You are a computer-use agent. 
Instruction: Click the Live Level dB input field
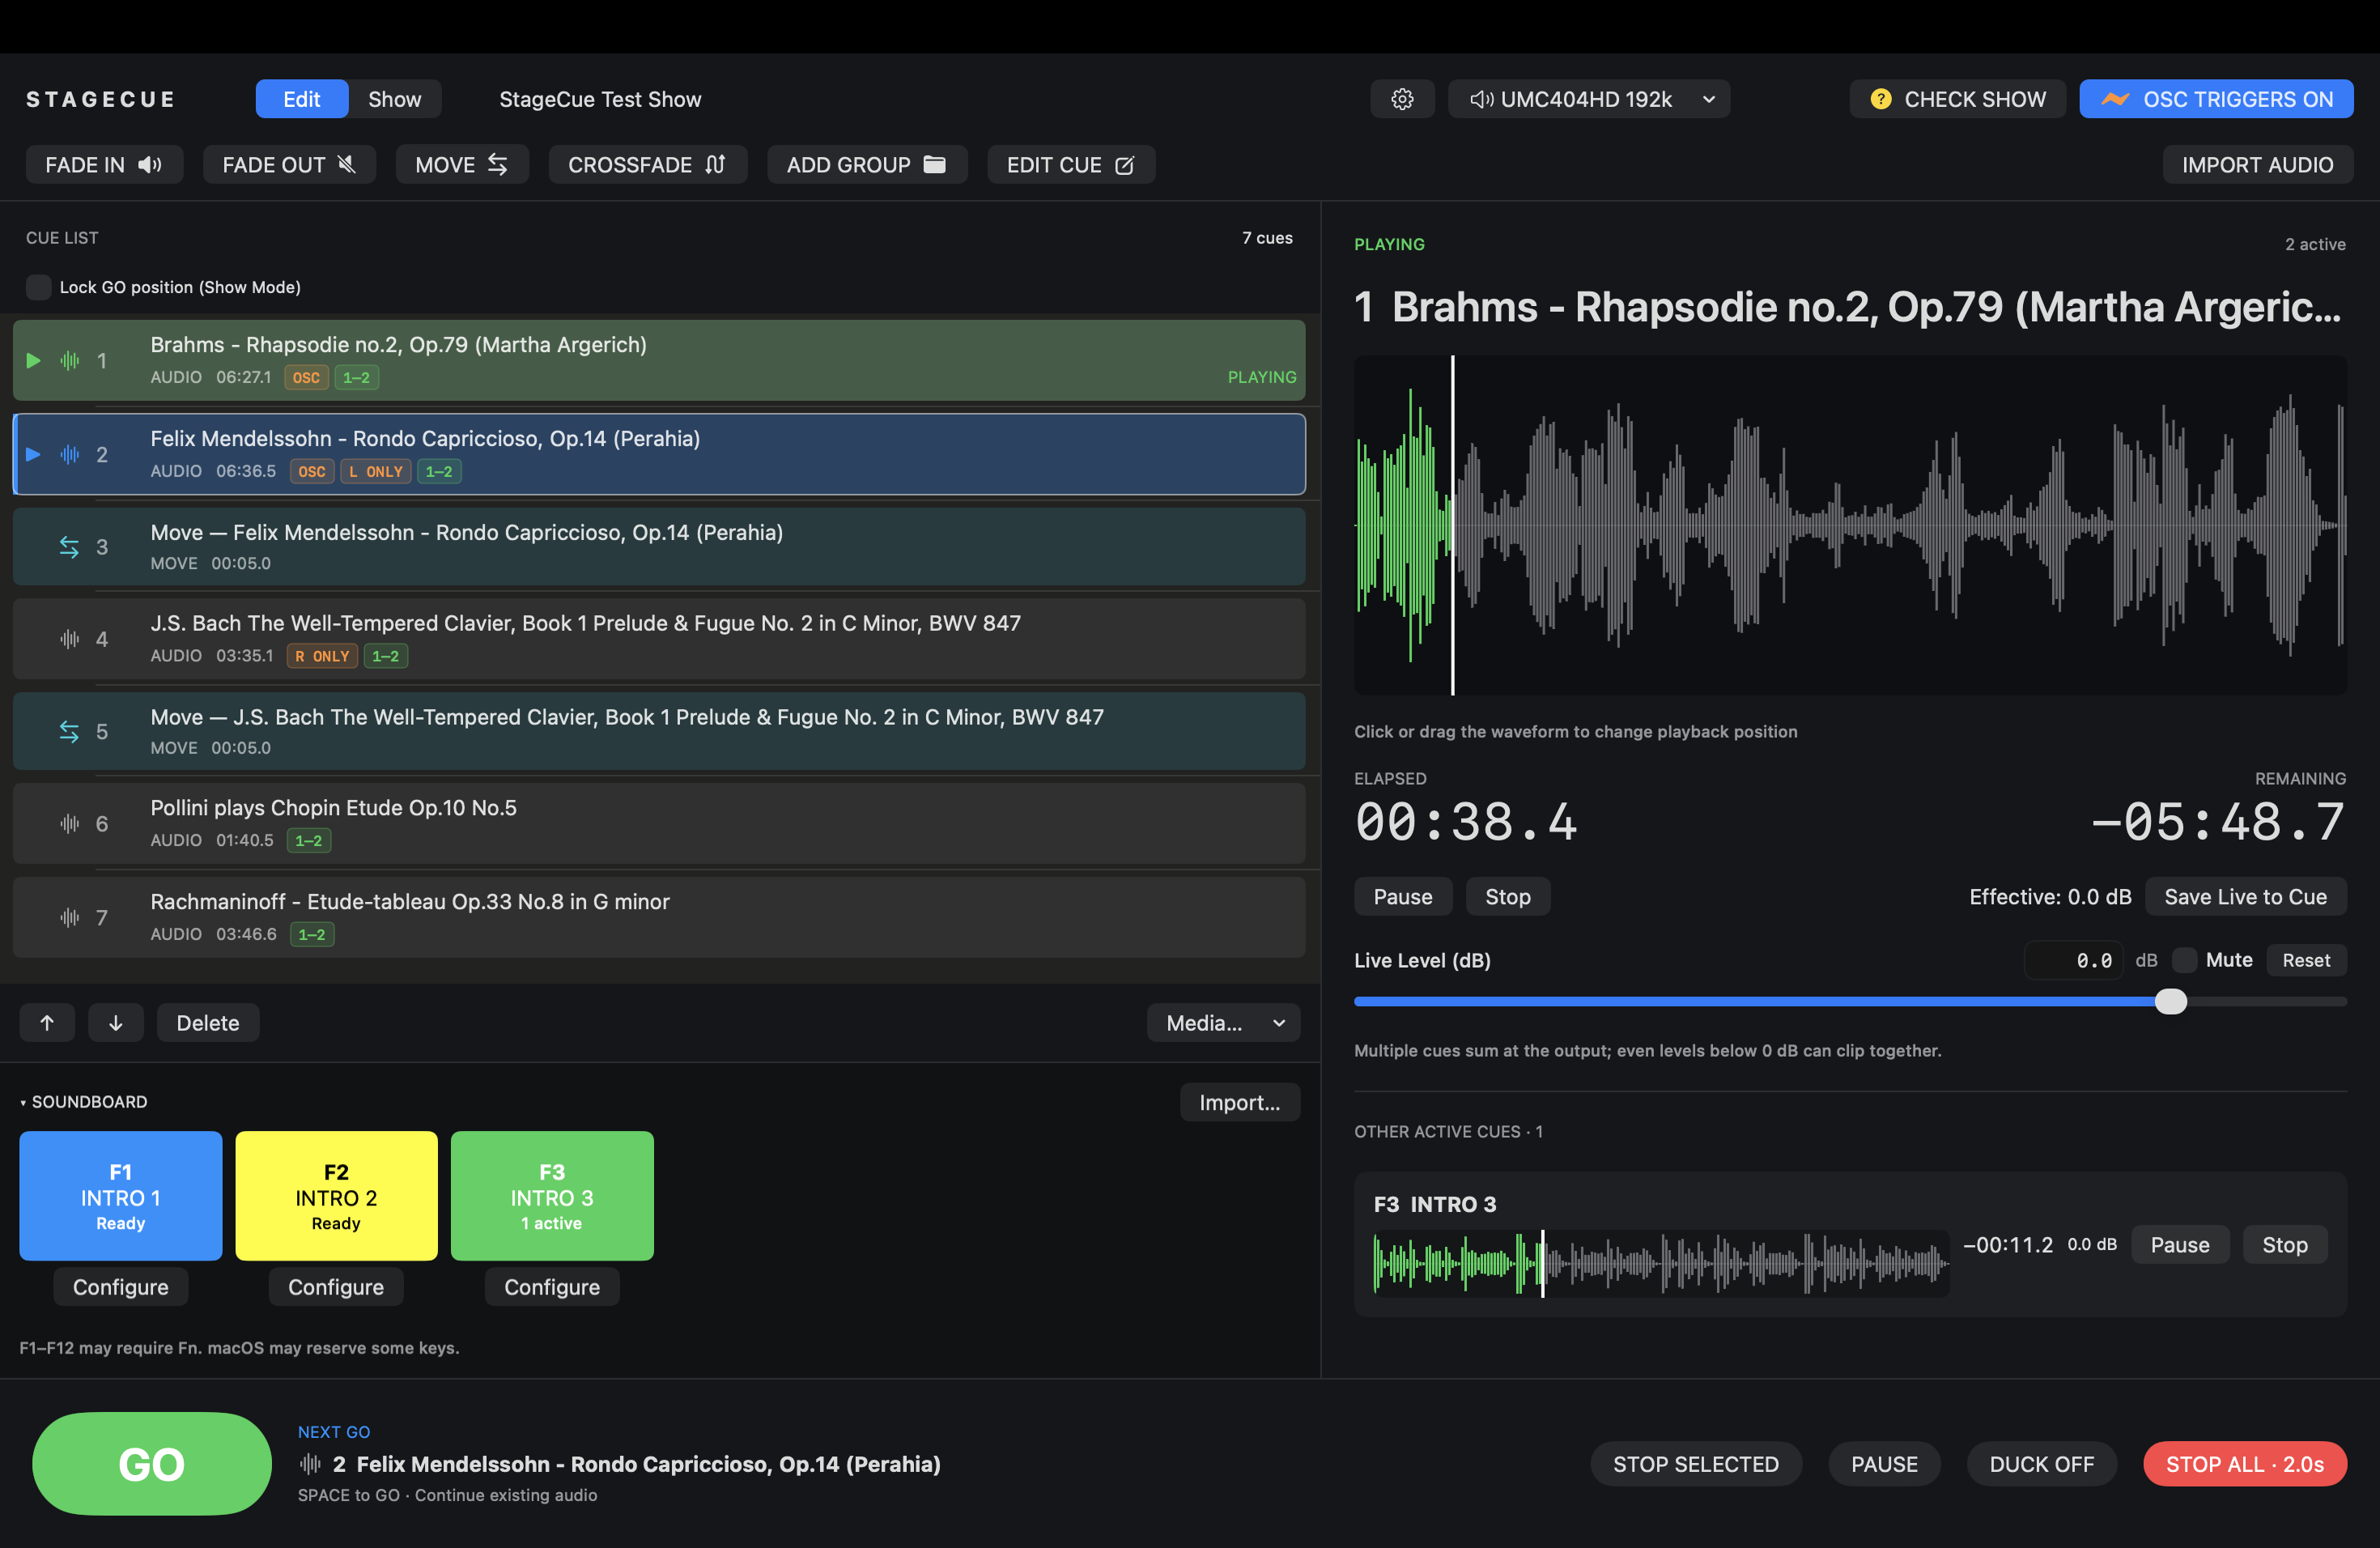click(2072, 960)
